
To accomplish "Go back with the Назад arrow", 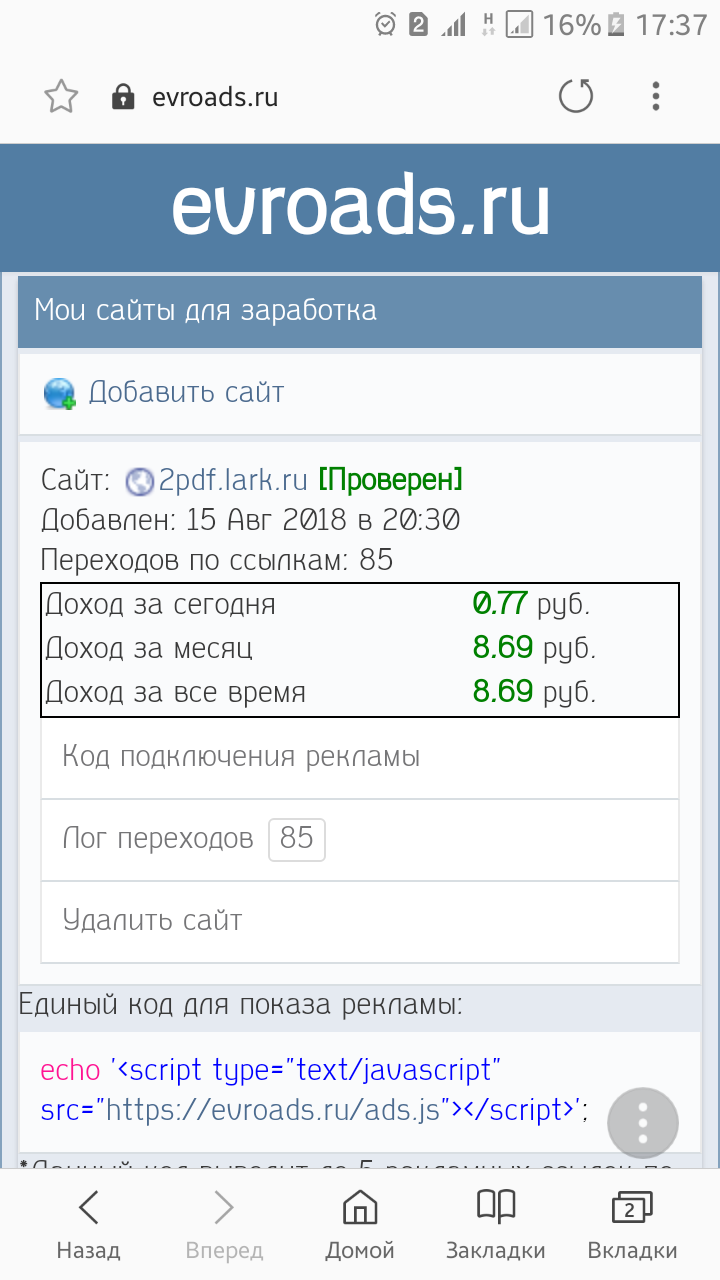I will pyautogui.click(x=88, y=1223).
